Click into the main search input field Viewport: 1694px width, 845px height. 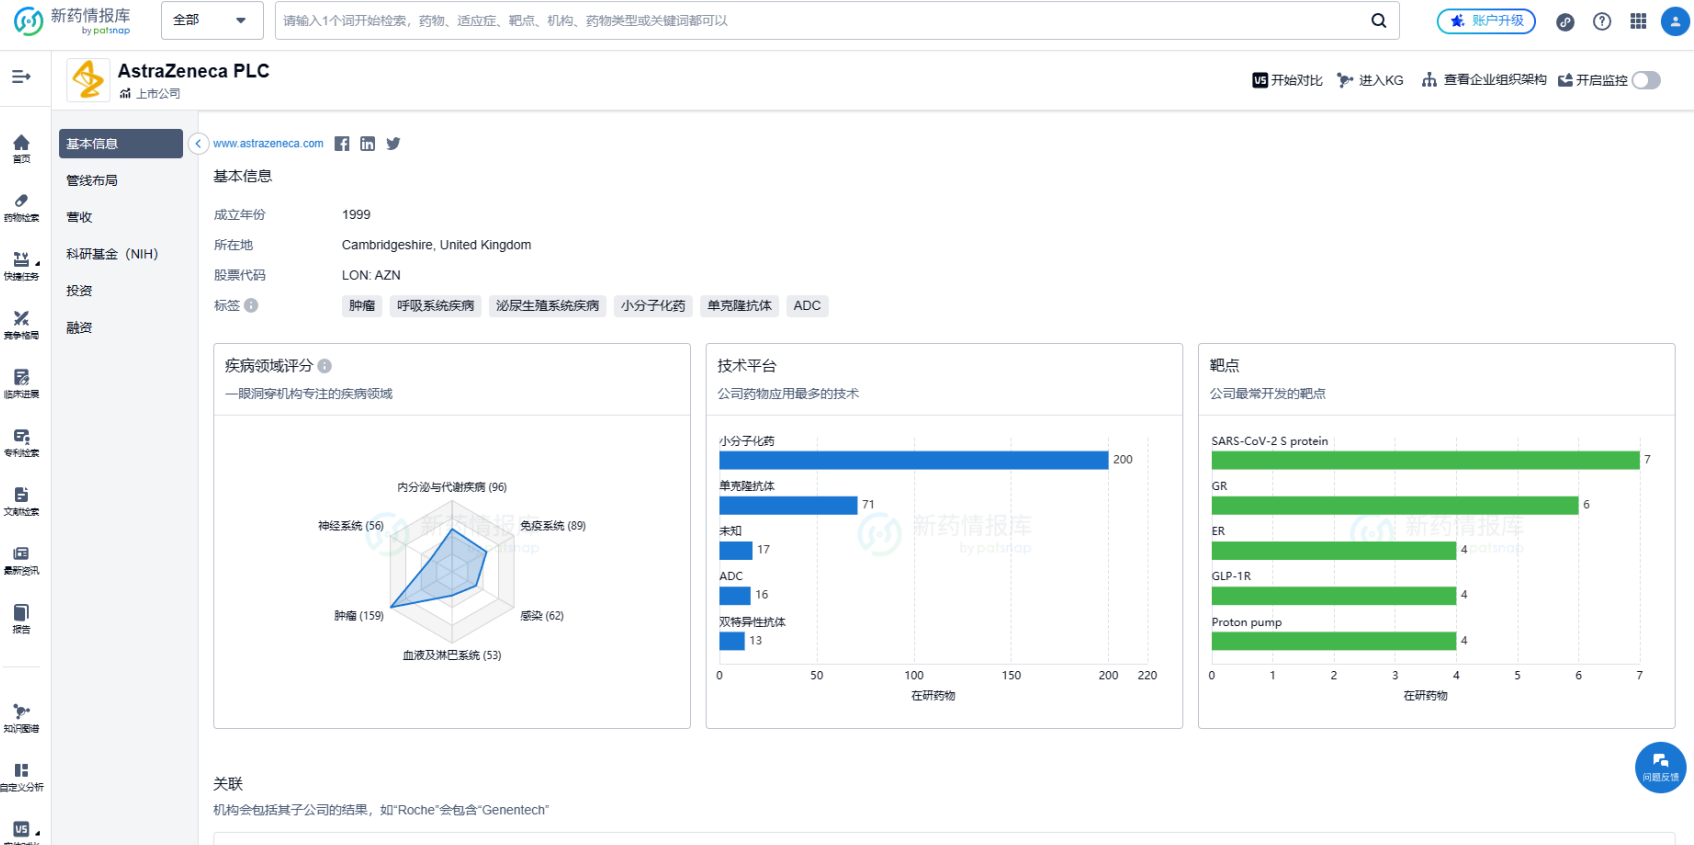820,21
